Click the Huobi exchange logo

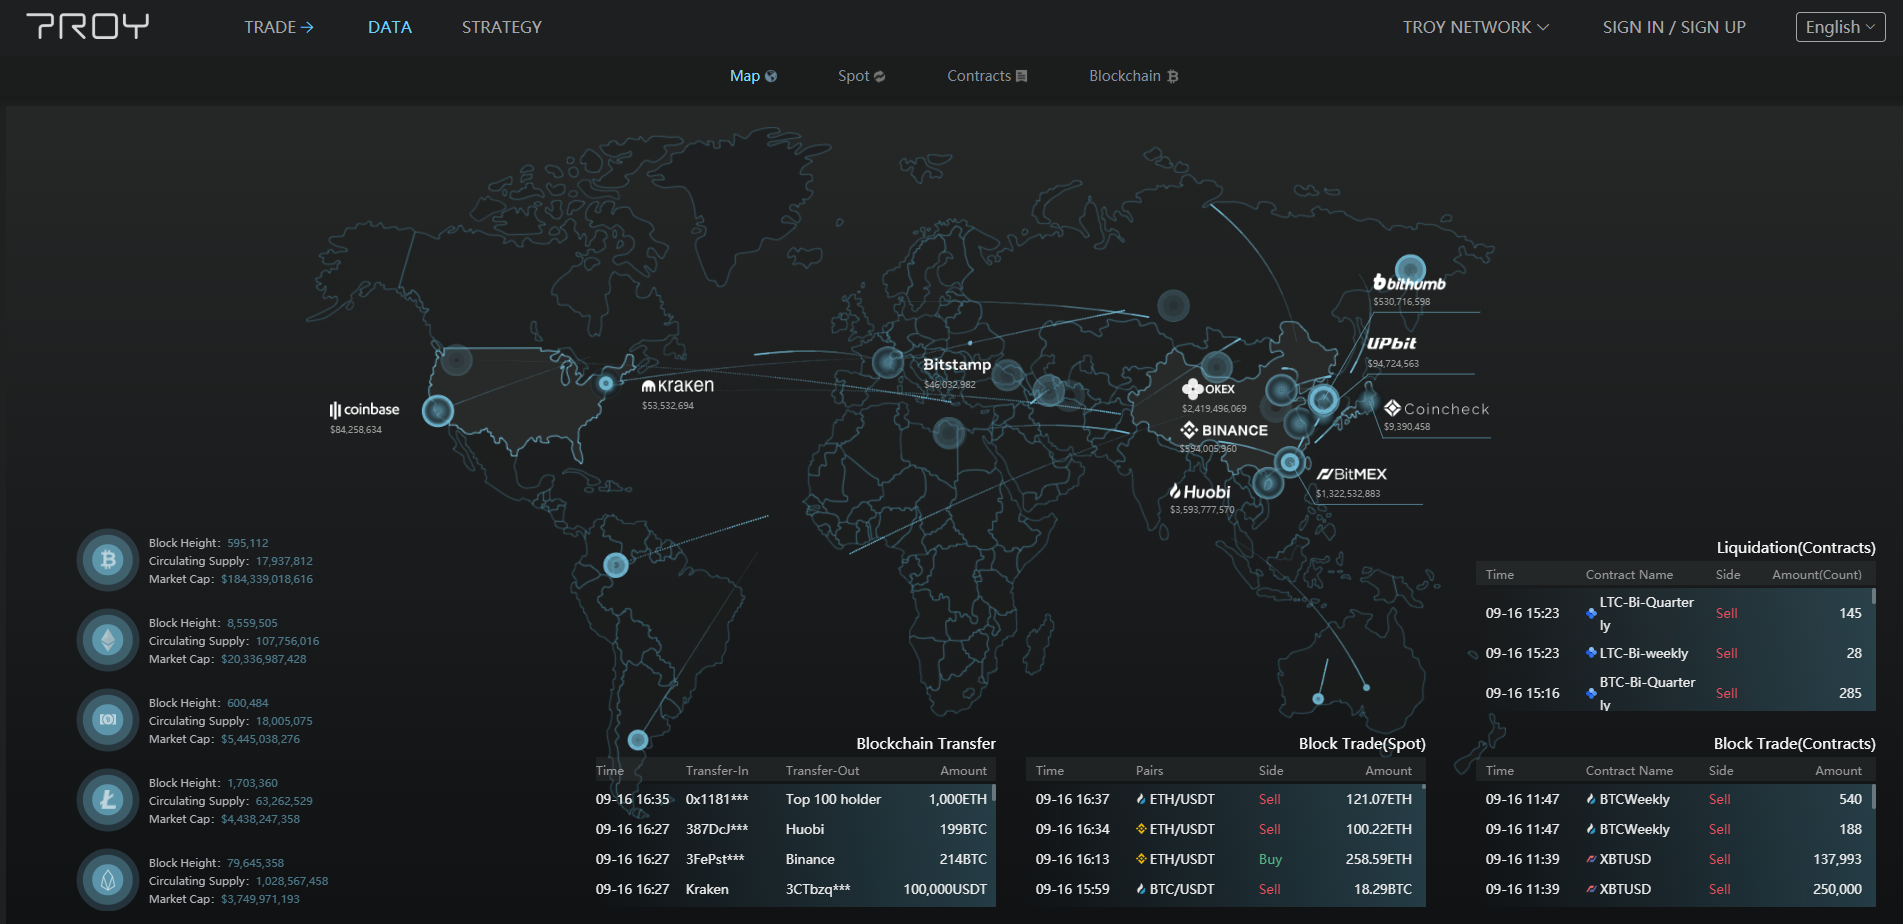[1200, 492]
